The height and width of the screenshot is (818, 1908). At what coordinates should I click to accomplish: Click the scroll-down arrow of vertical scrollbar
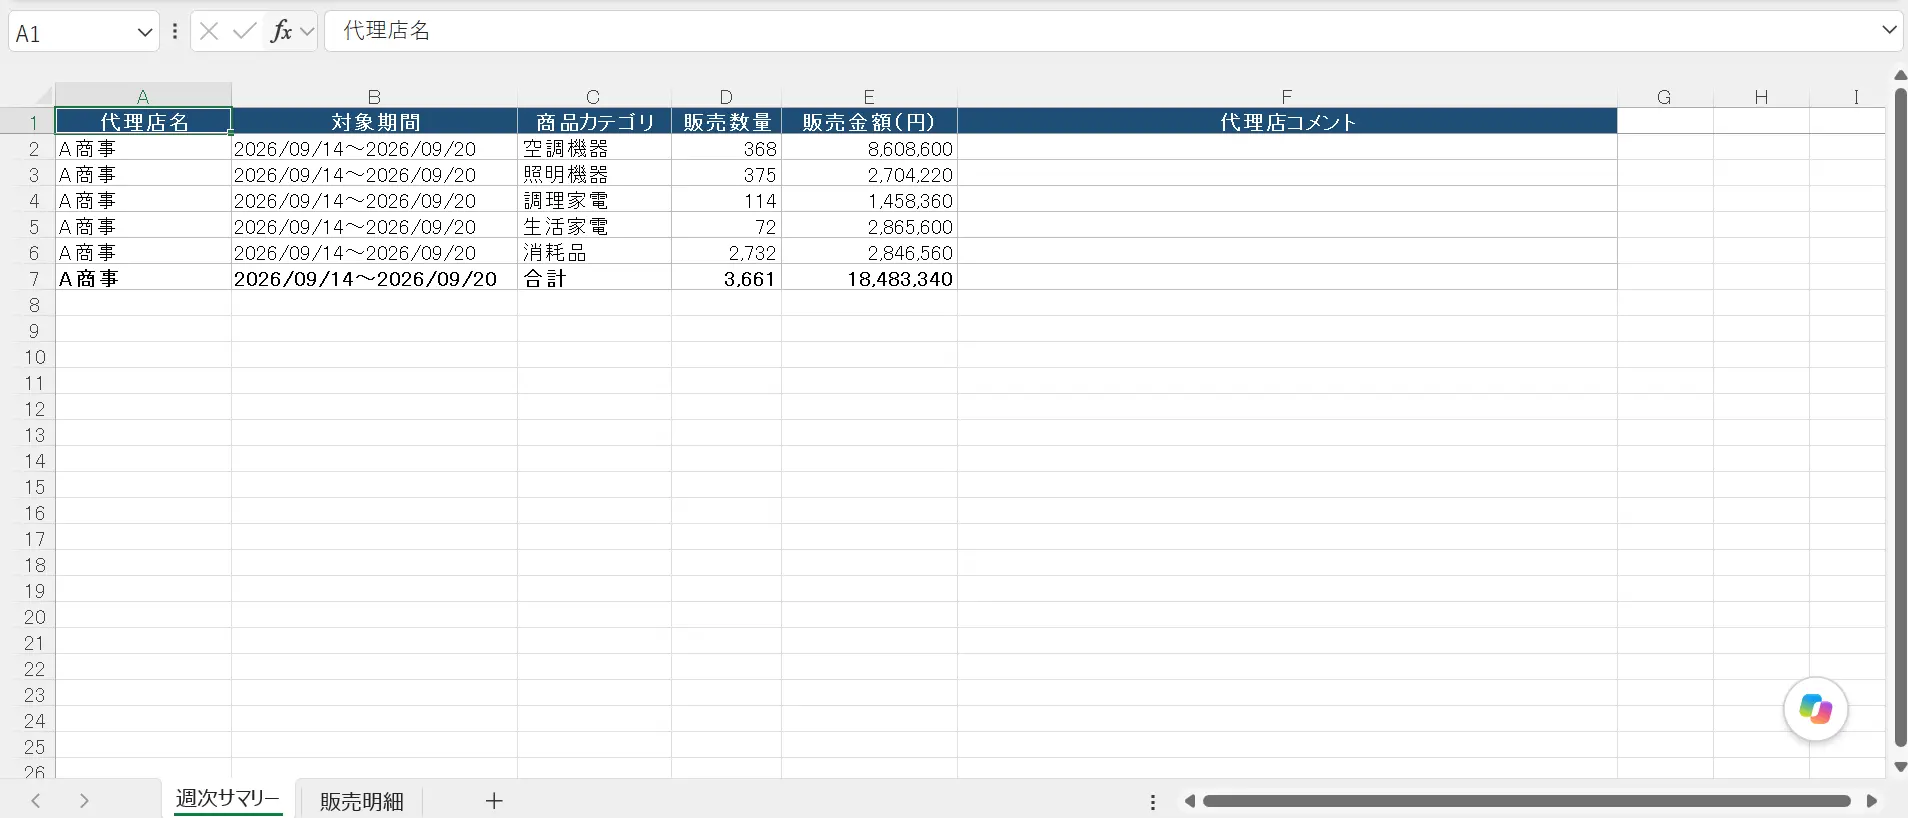coord(1900,767)
